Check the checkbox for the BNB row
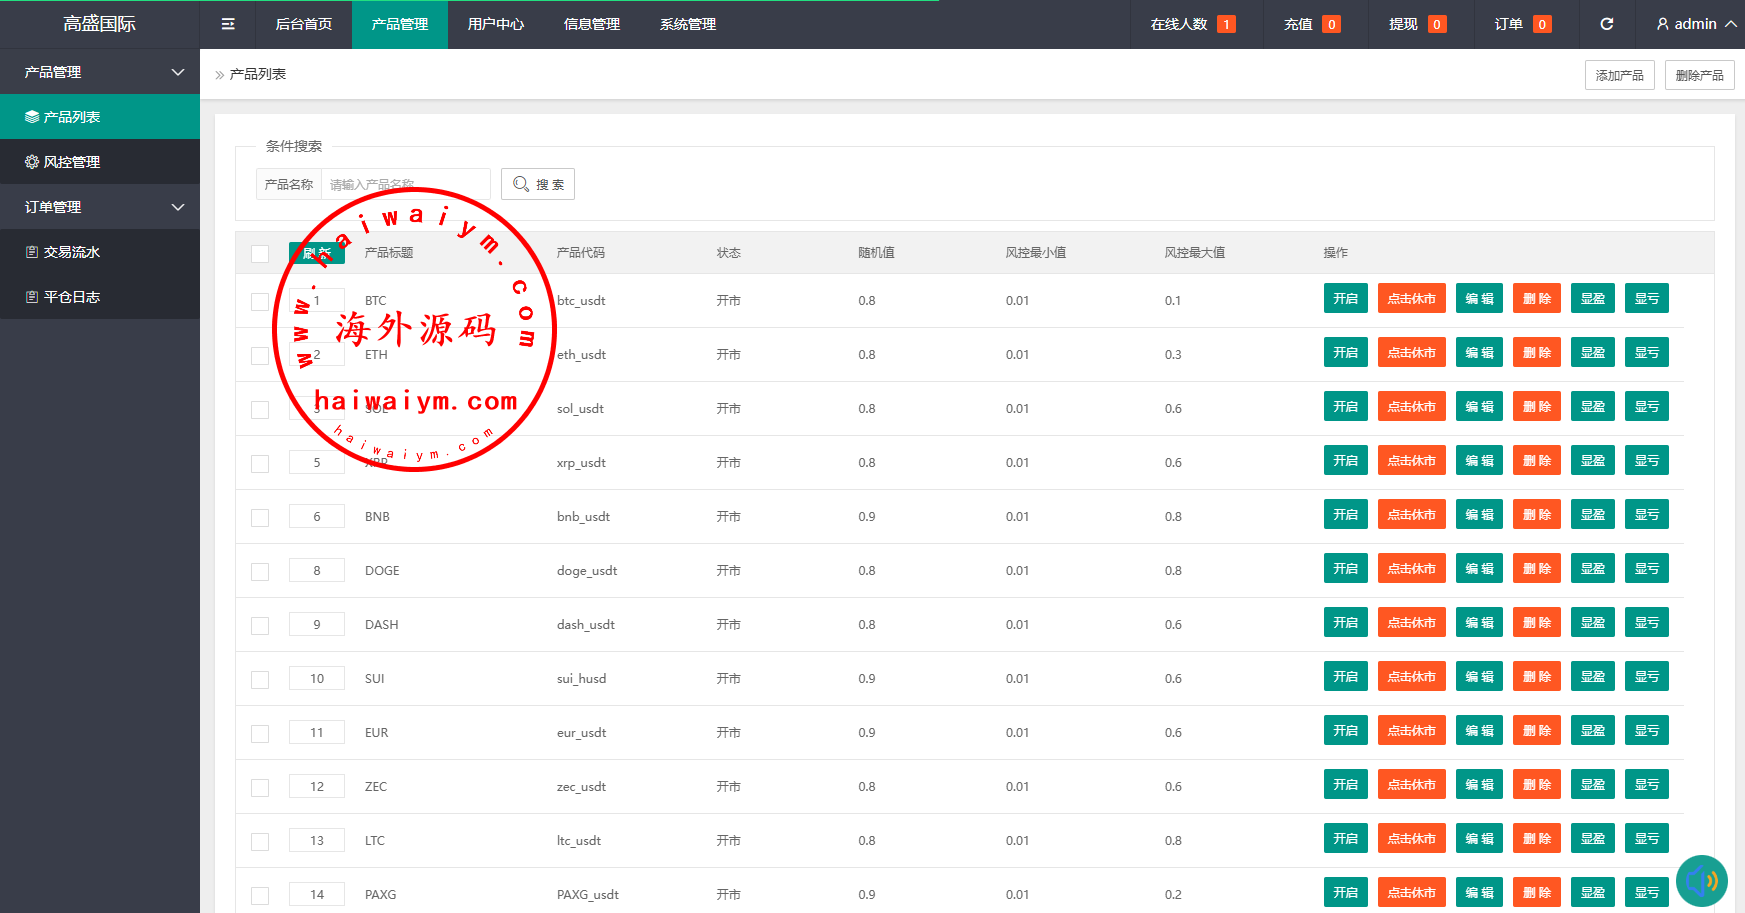The width and height of the screenshot is (1745, 913). (260, 517)
